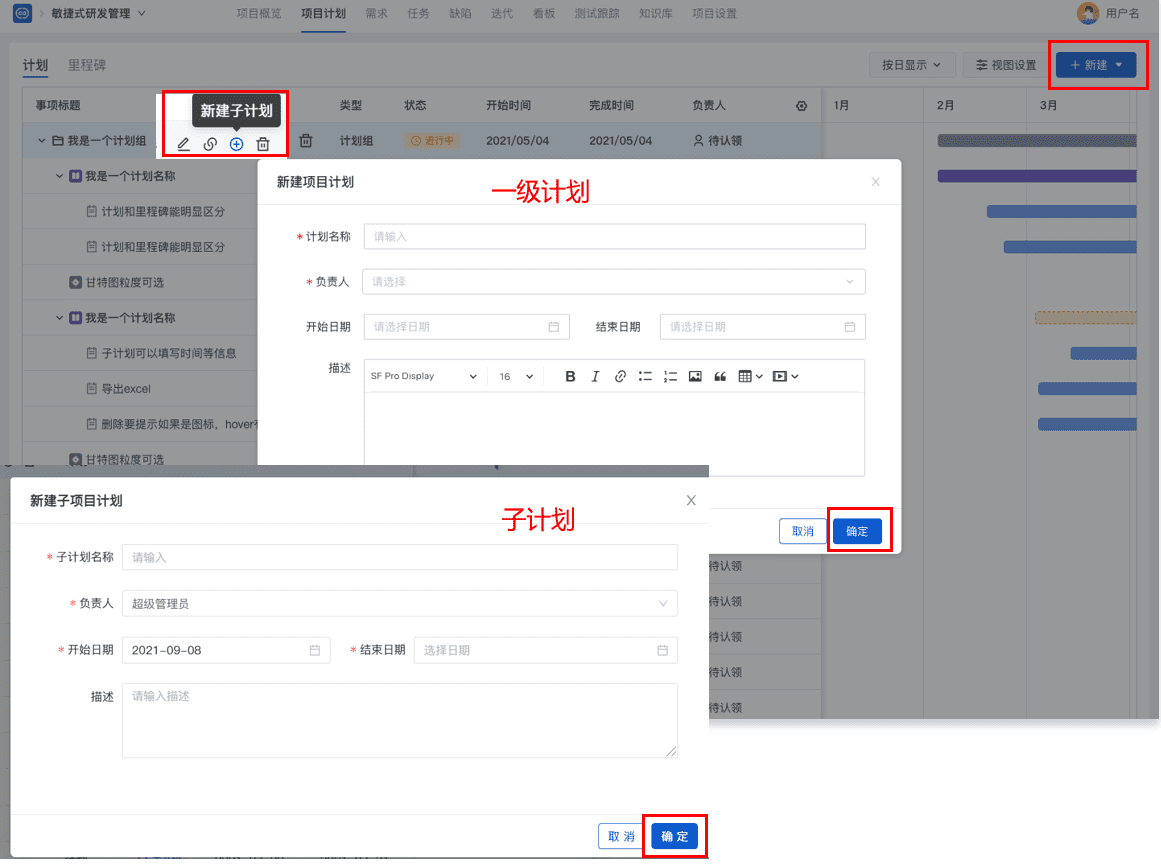
Task: Click the 进行中 status badge
Action: click(432, 141)
